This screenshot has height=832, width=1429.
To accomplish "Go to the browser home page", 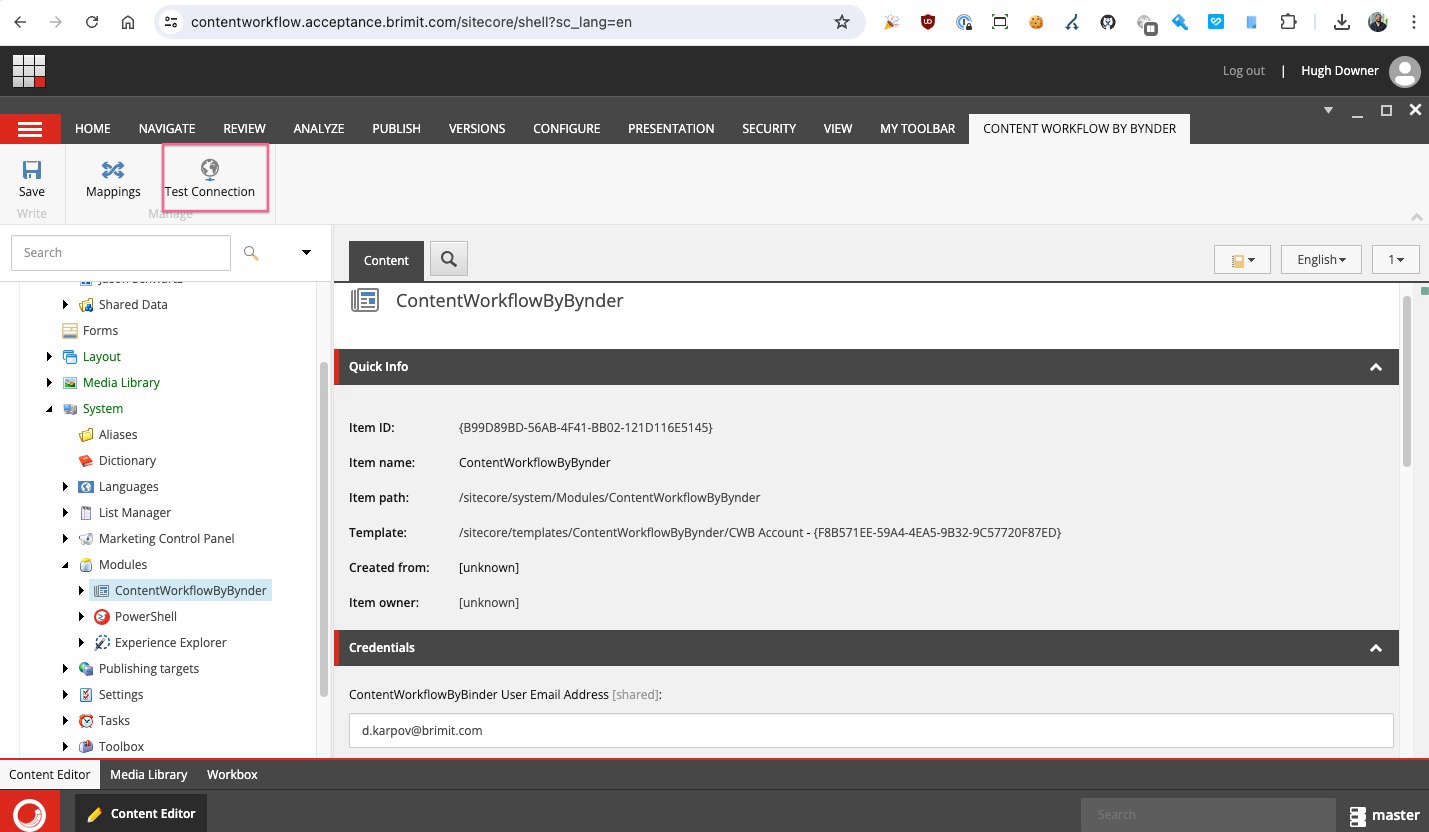I will 127,22.
